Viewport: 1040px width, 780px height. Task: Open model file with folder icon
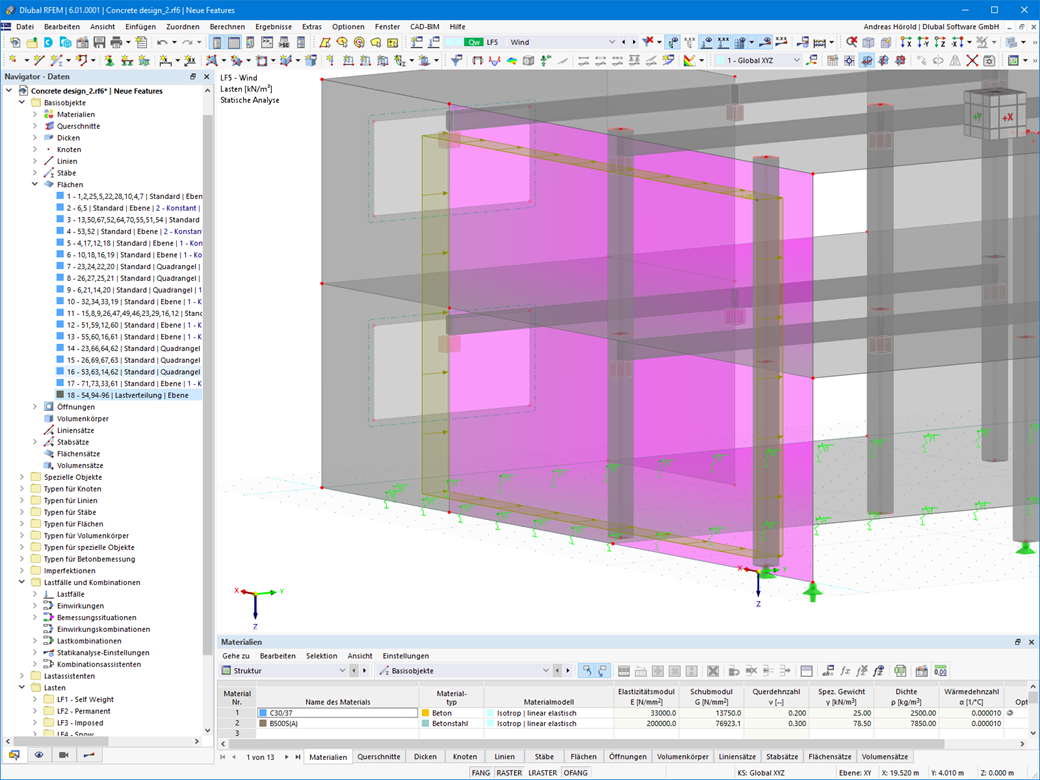[x=32, y=42]
